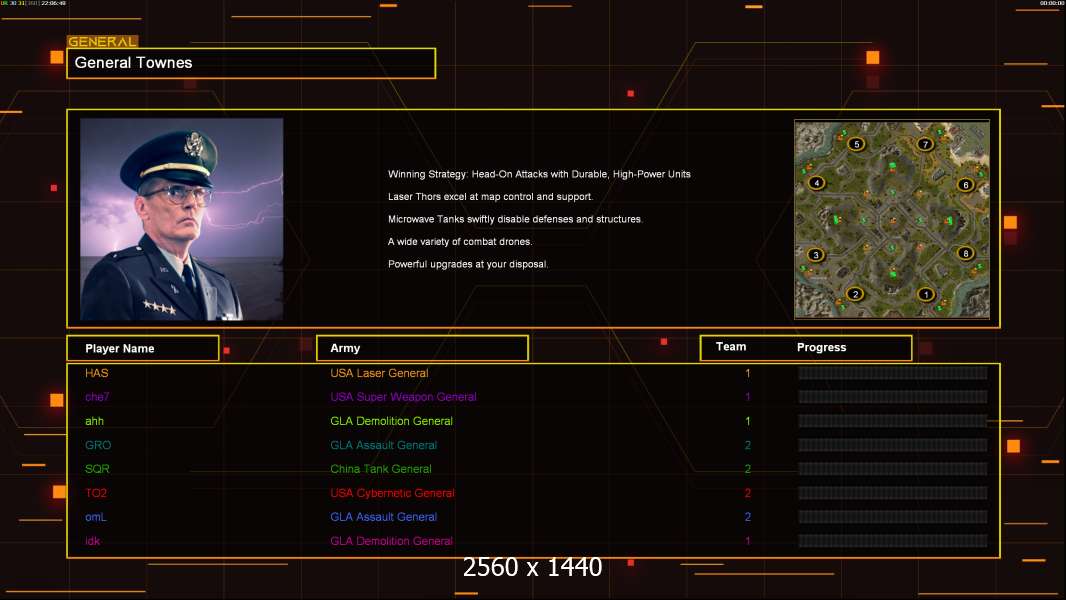This screenshot has width=1066, height=600.
Task: Click the loading progress bar for omL
Action: (893, 517)
